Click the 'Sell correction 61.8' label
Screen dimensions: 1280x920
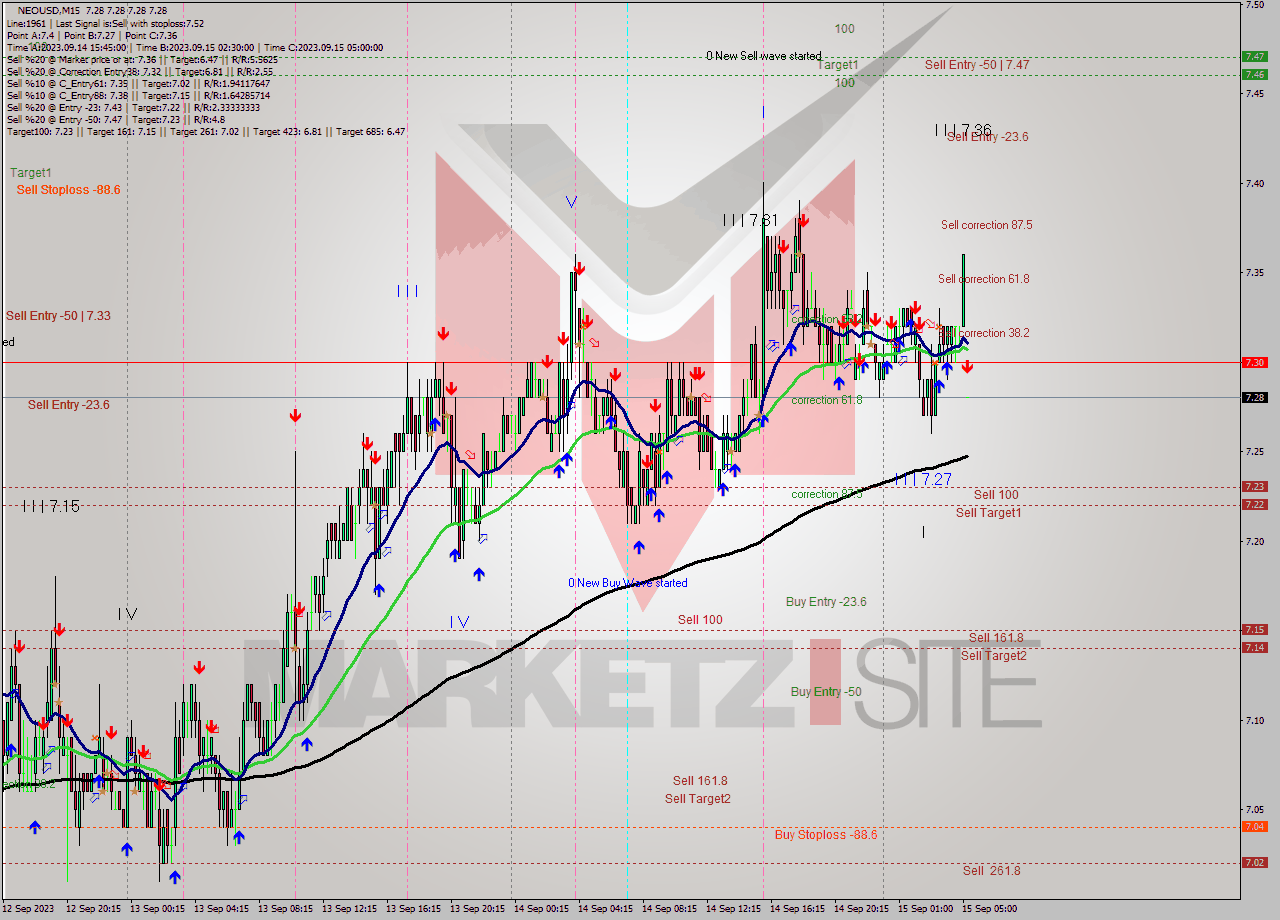(983, 279)
